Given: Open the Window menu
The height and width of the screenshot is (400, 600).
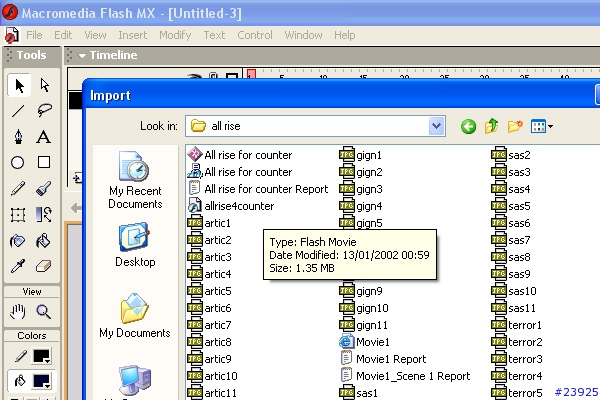Looking at the screenshot, I should tap(303, 35).
